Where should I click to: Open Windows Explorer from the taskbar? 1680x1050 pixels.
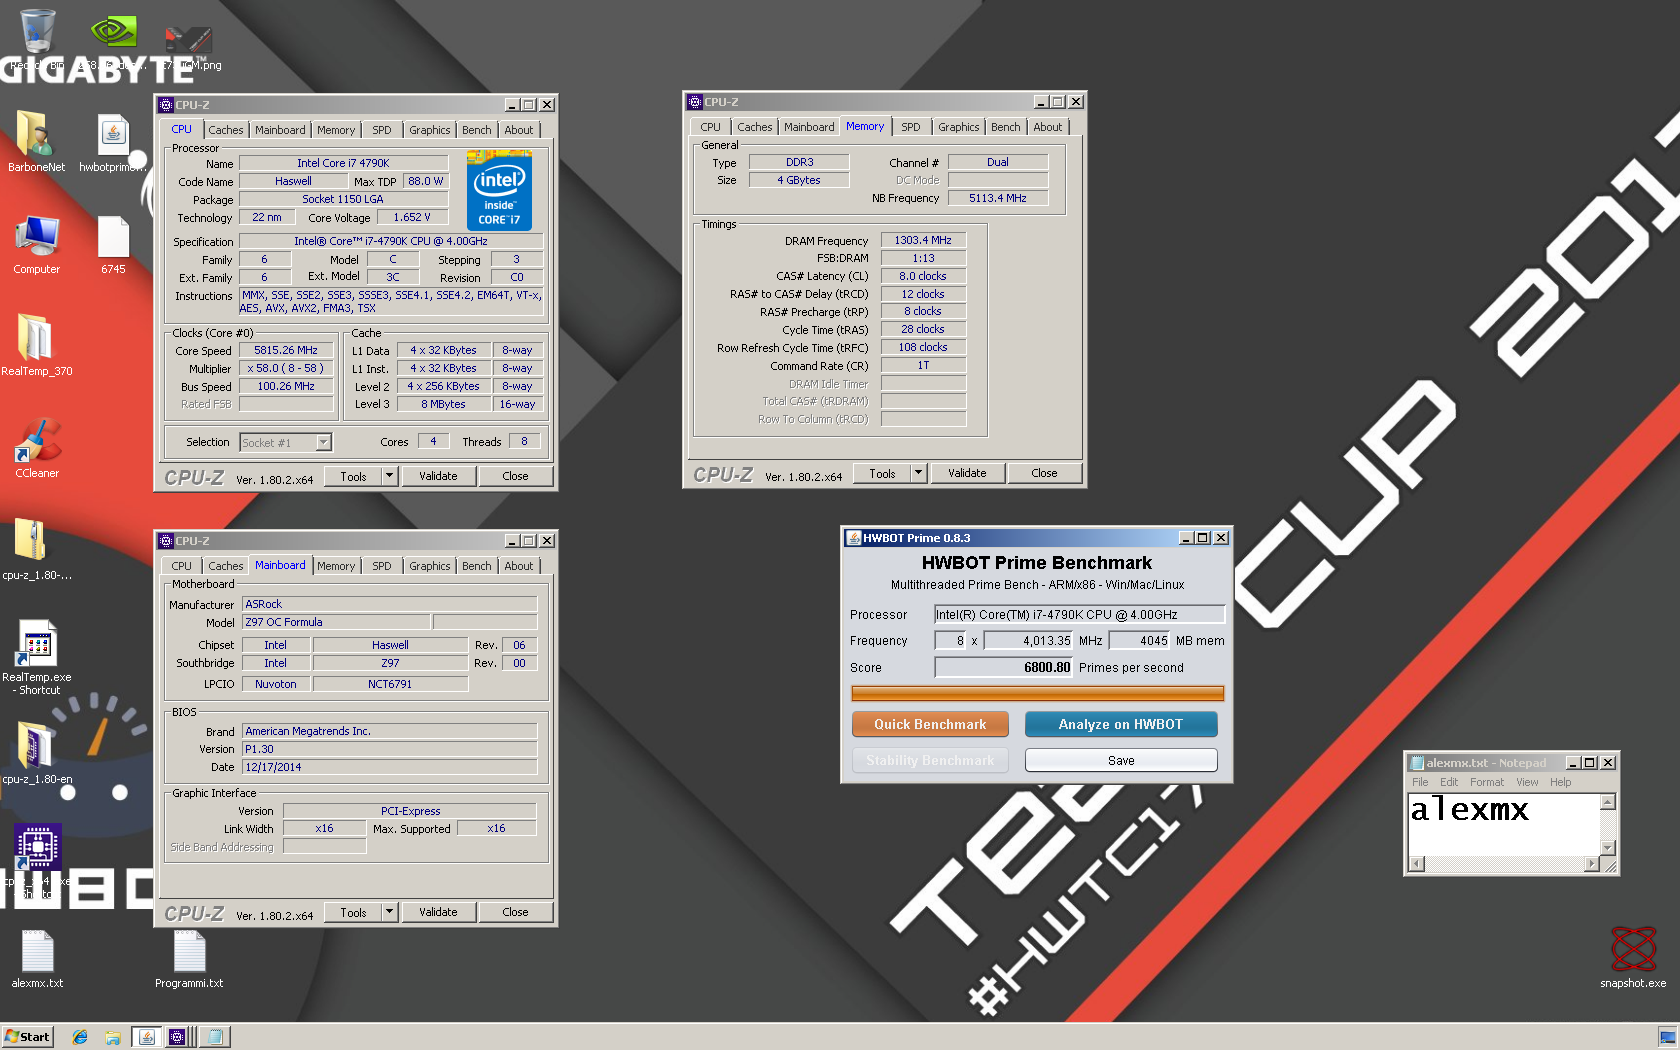[113, 1037]
